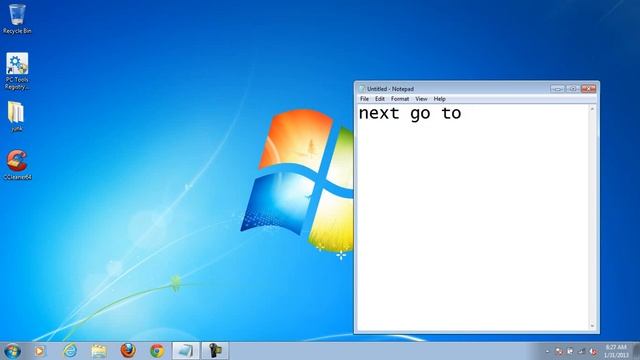The height and width of the screenshot is (360, 640).
Task: Click the muted volume speaker tray icon
Action: (593, 351)
